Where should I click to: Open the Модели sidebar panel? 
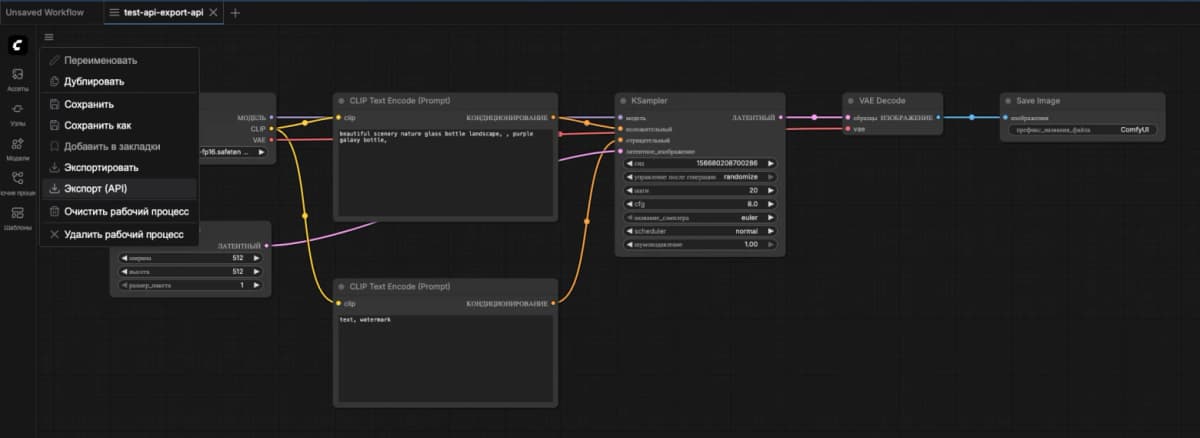(x=18, y=148)
